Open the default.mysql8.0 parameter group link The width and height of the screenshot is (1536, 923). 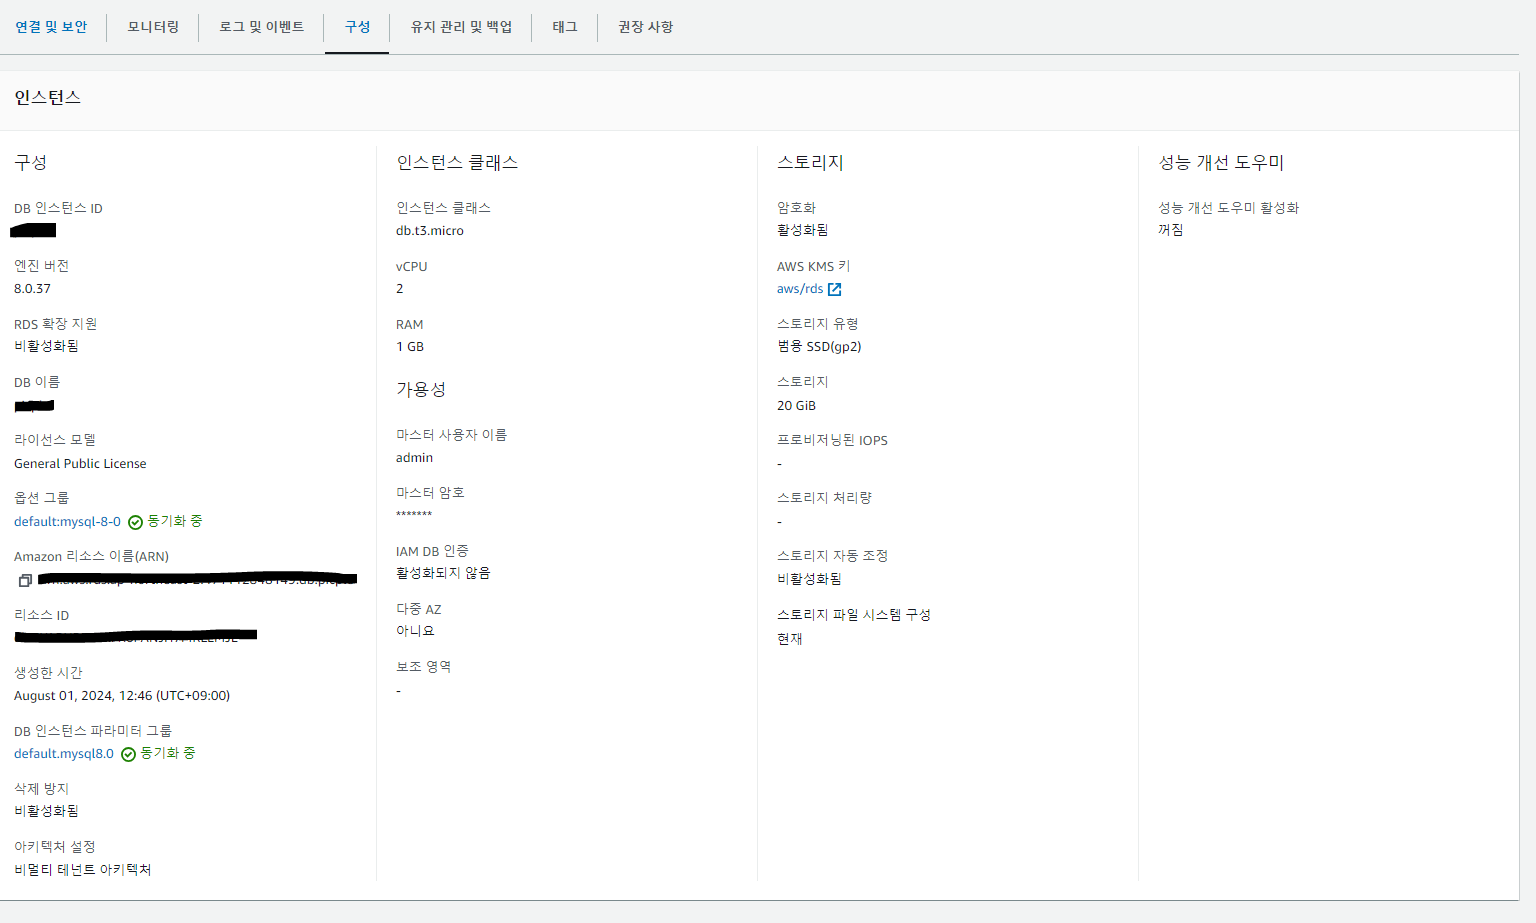(64, 754)
